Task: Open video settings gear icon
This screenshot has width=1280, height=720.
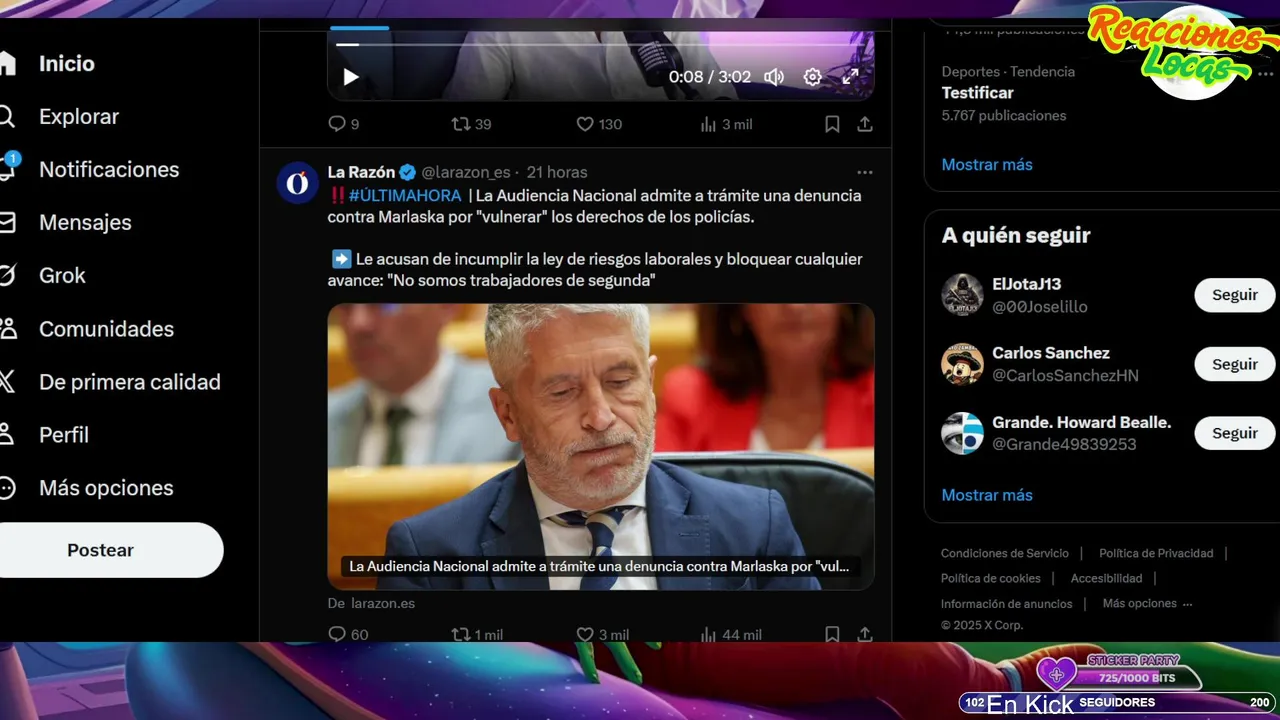Action: coord(813,77)
